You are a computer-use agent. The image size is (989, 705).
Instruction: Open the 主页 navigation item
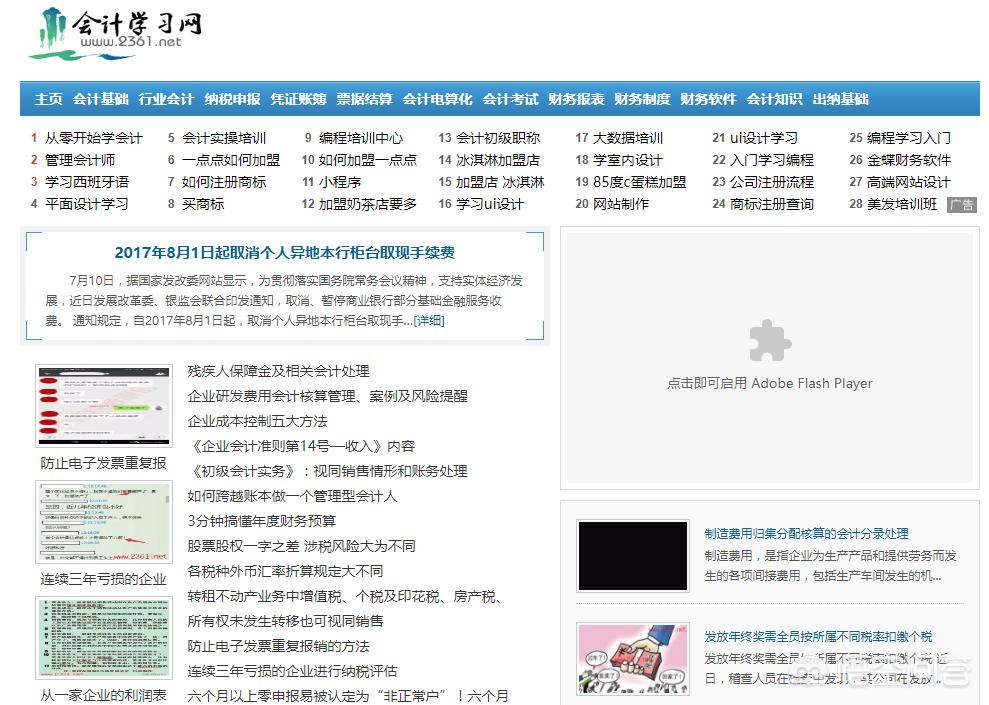tap(49, 99)
